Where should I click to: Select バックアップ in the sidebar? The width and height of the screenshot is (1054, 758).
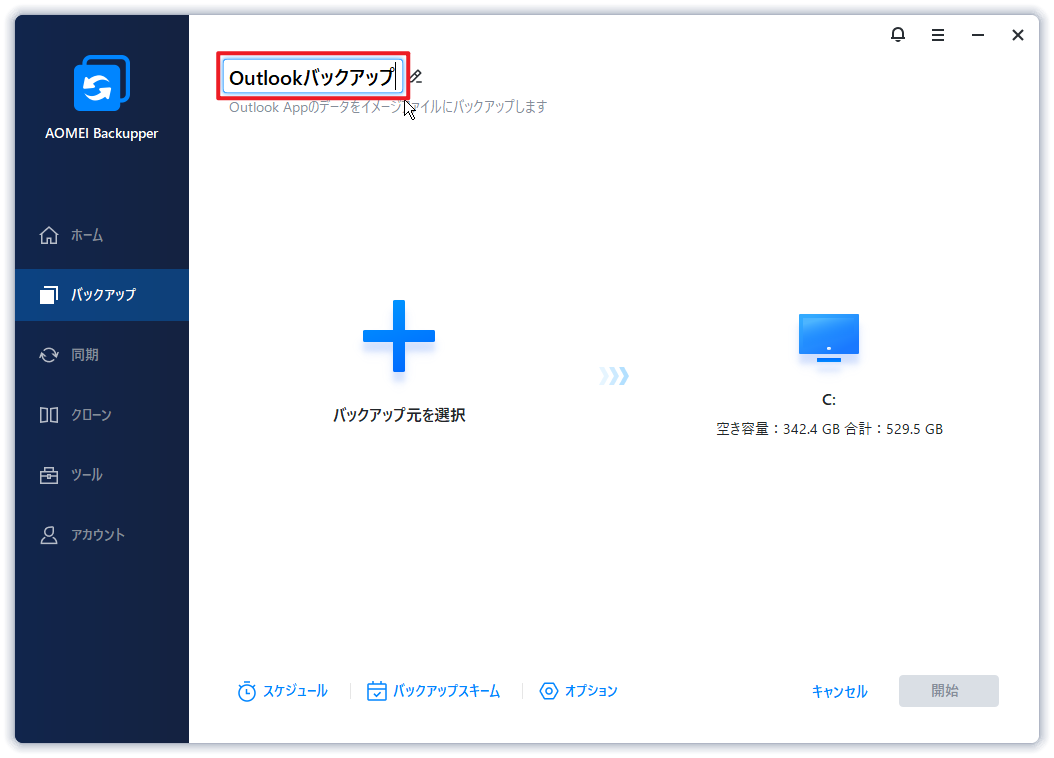(x=102, y=295)
